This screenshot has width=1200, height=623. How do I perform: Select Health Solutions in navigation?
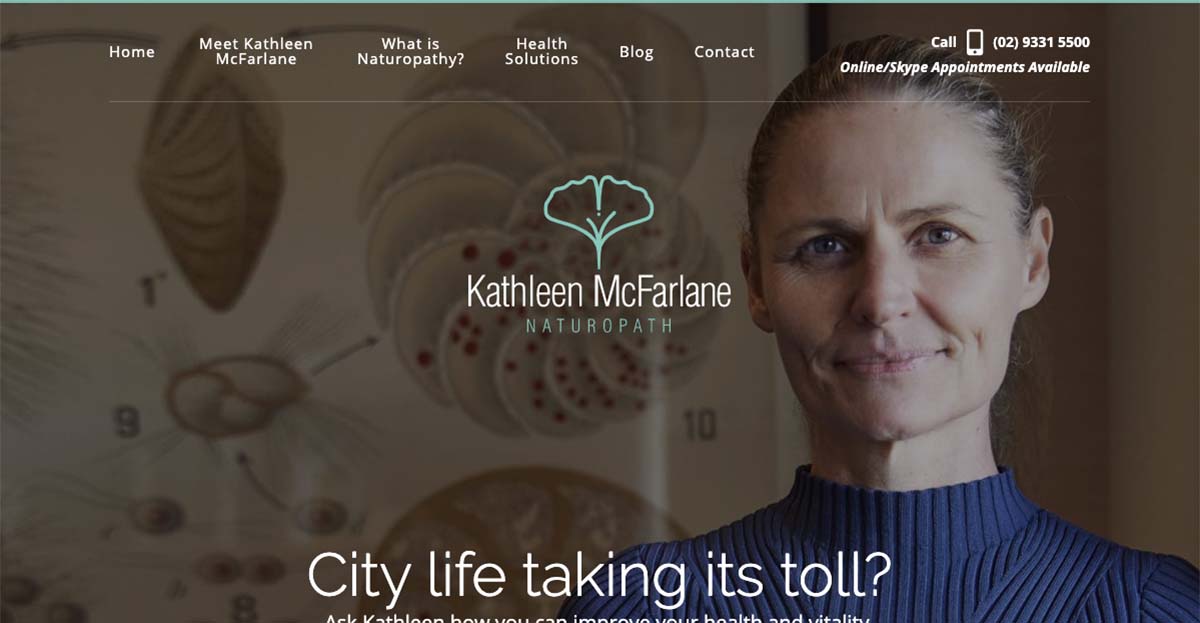click(541, 52)
